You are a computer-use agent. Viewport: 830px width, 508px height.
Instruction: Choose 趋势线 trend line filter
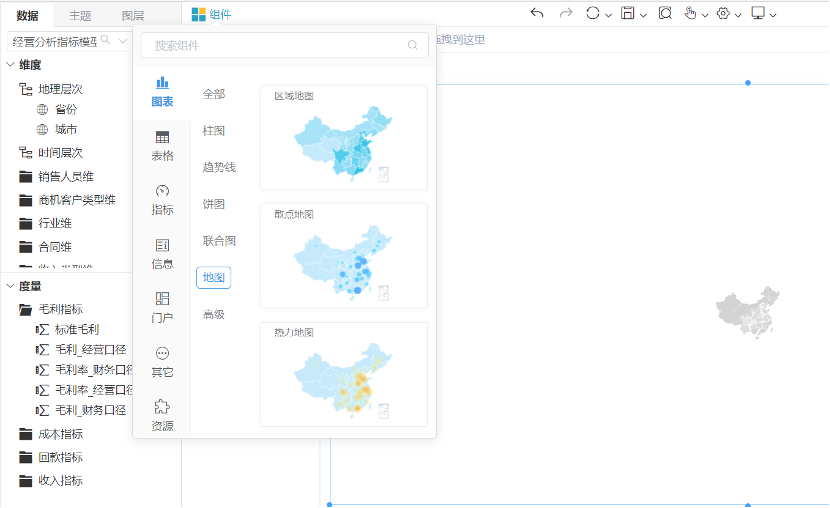point(219,167)
